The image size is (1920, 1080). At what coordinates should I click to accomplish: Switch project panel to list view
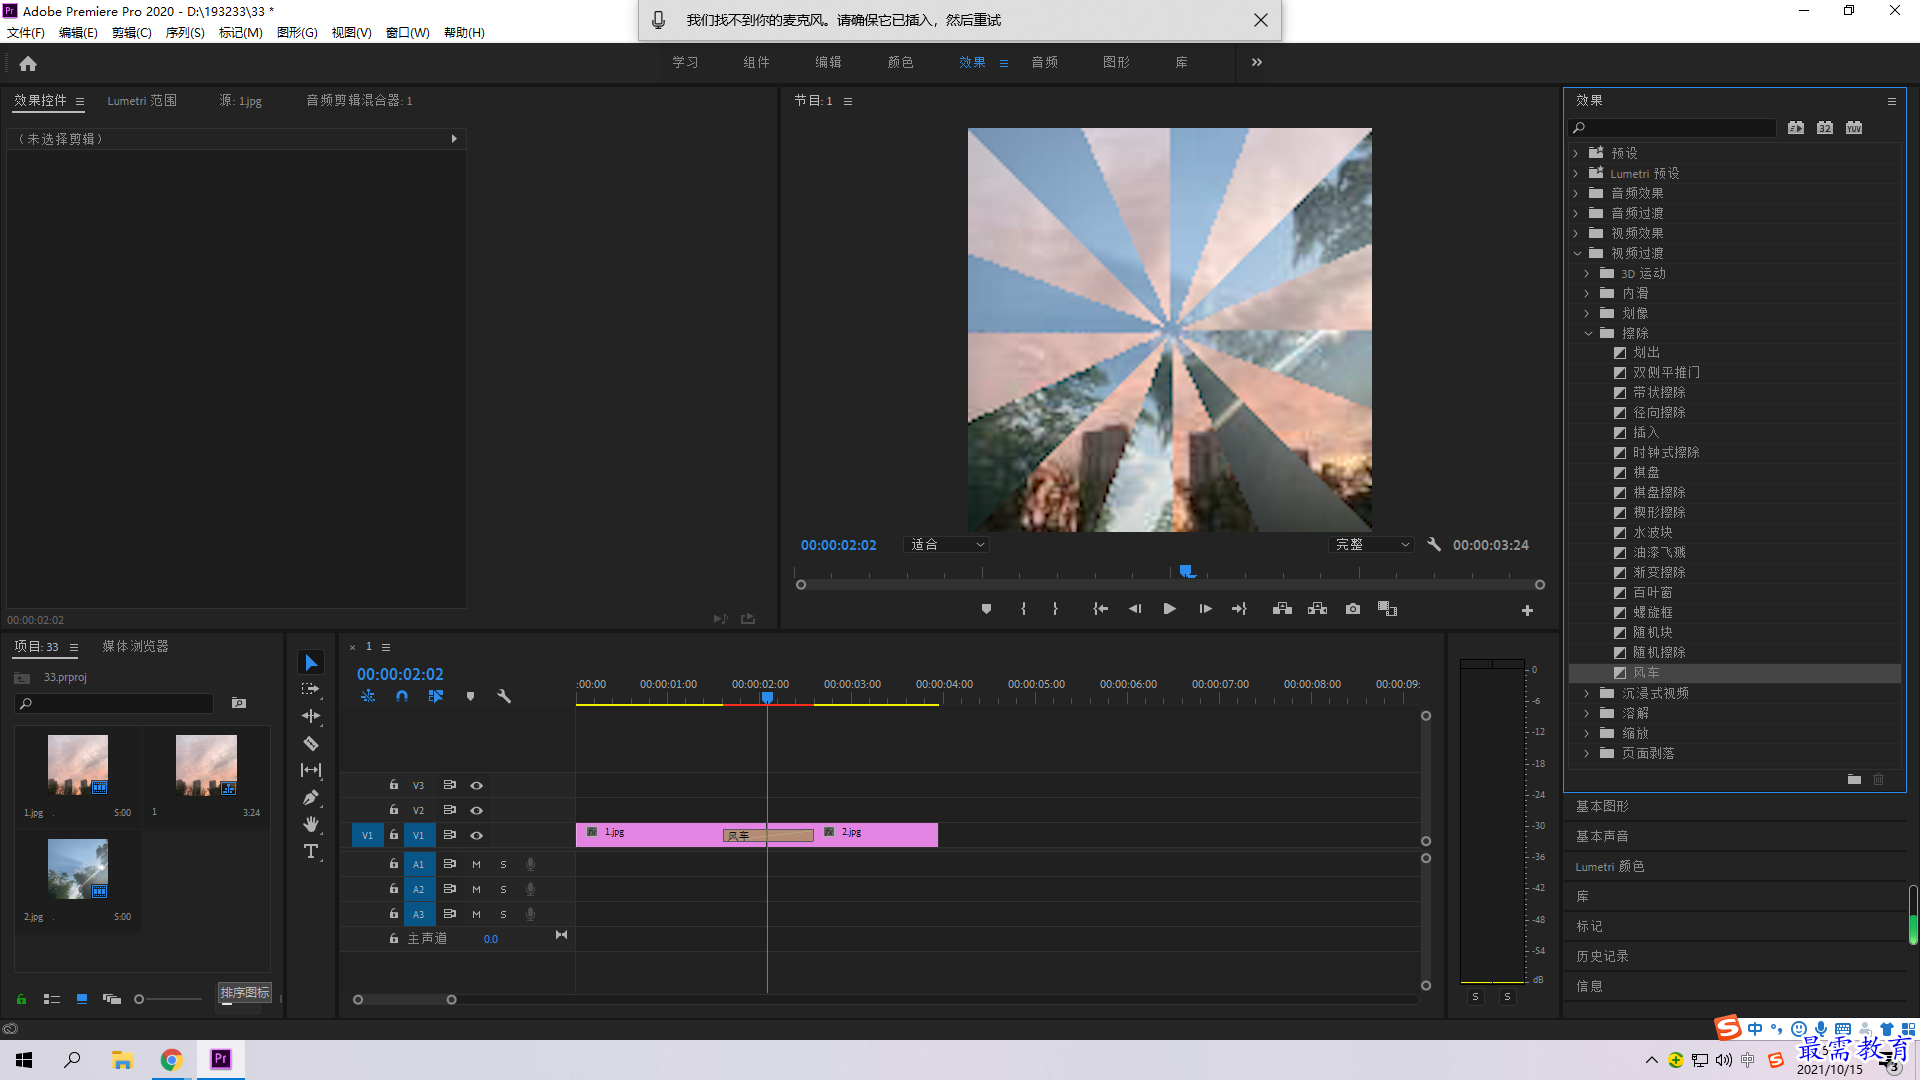52,999
